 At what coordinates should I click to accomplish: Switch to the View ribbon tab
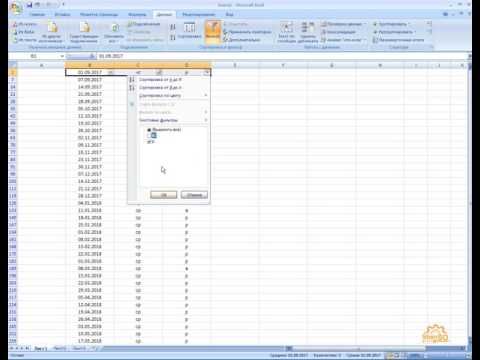230,14
